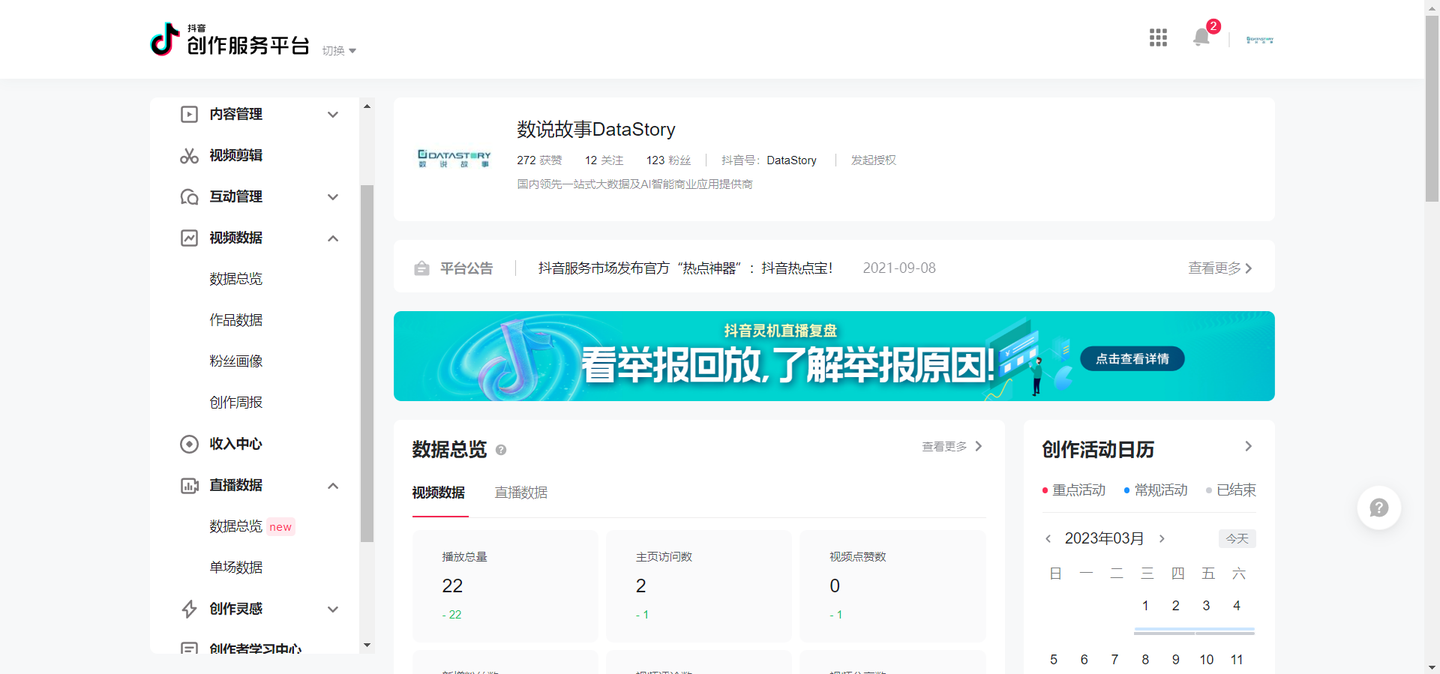Open 视频剪辑 in sidebar

click(x=236, y=155)
